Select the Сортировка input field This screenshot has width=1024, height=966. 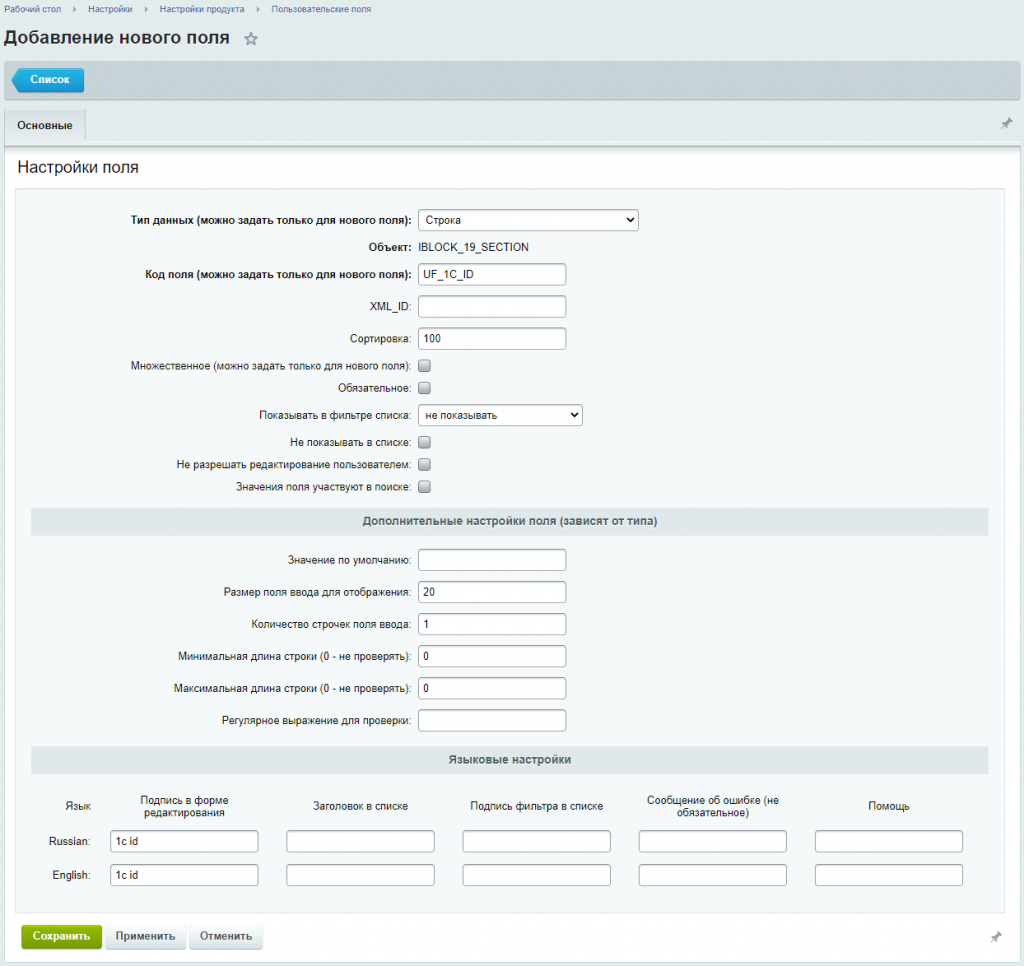tap(492, 338)
